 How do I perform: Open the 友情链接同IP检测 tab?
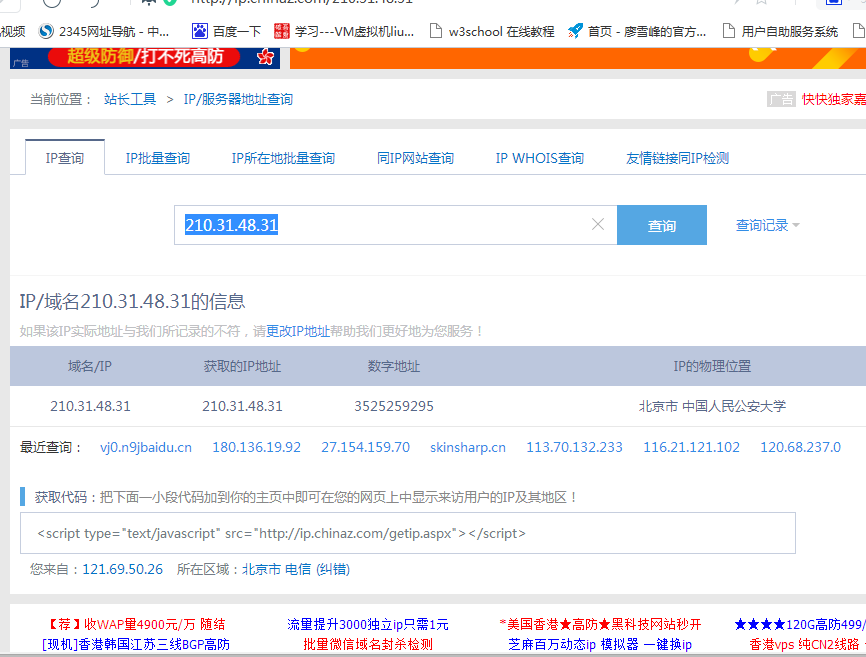pyautogui.click(x=677, y=158)
